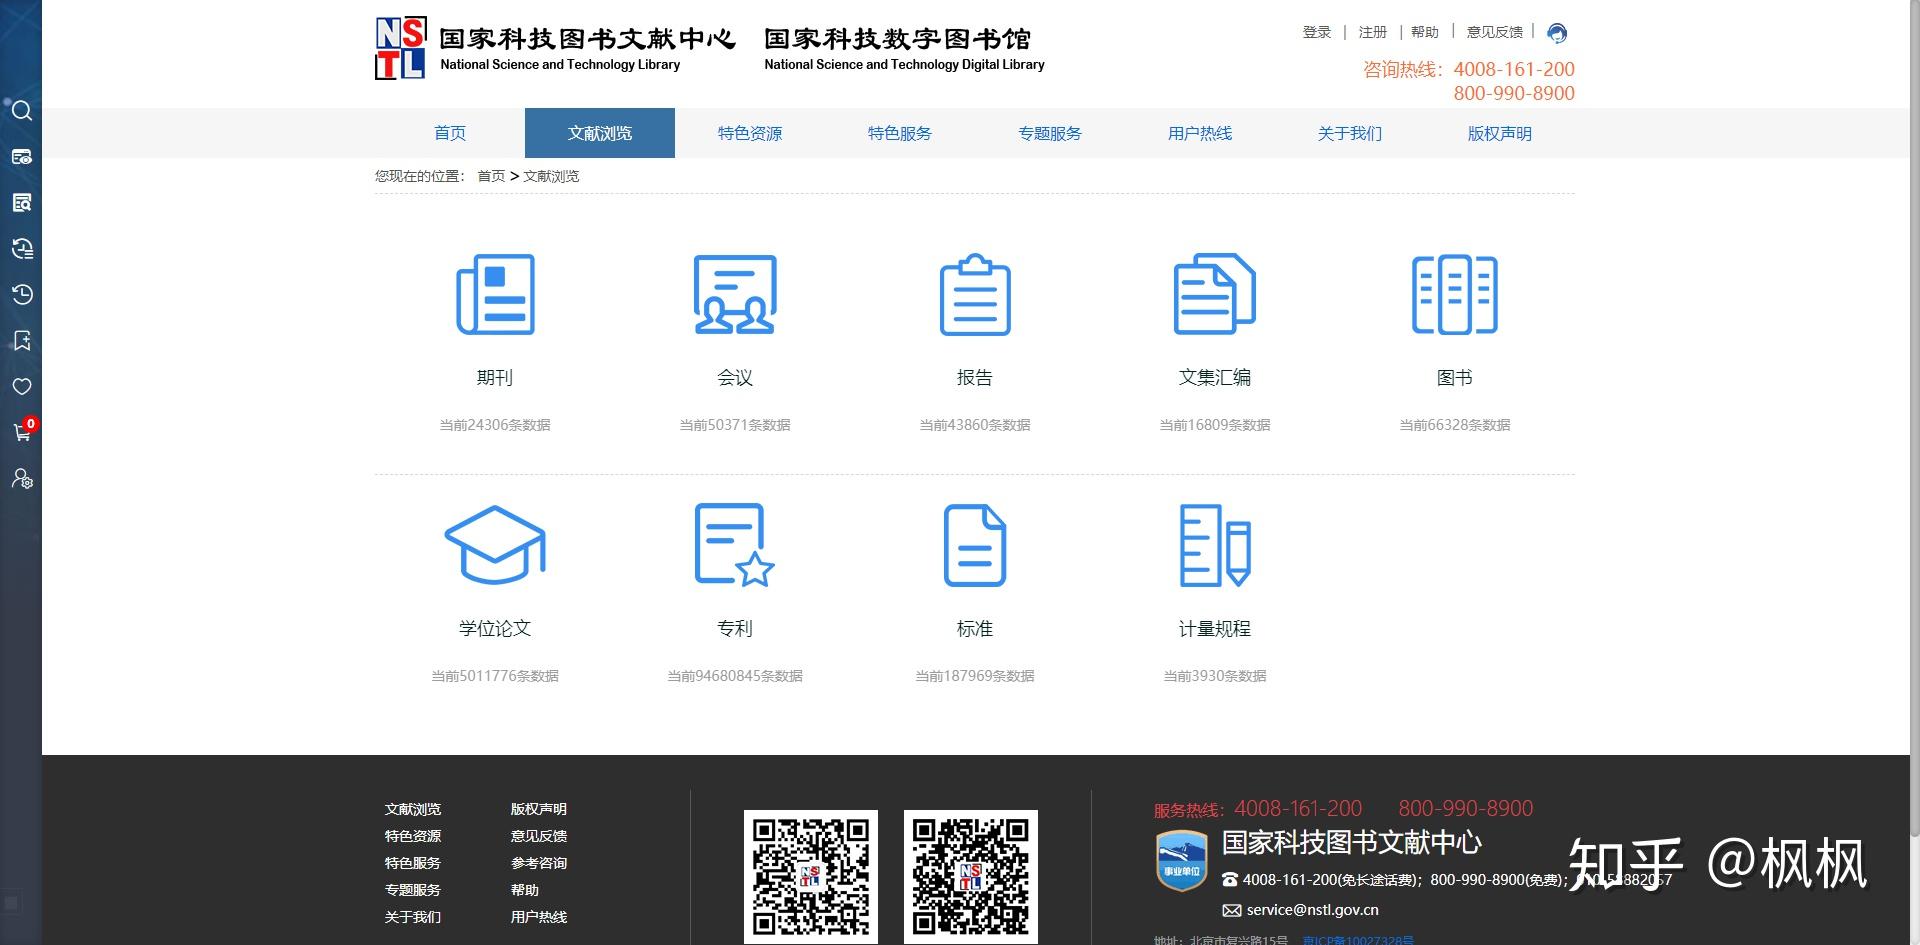Image resolution: width=1920 pixels, height=945 pixels.
Task: Open the 专利 patent icon
Action: 735,545
